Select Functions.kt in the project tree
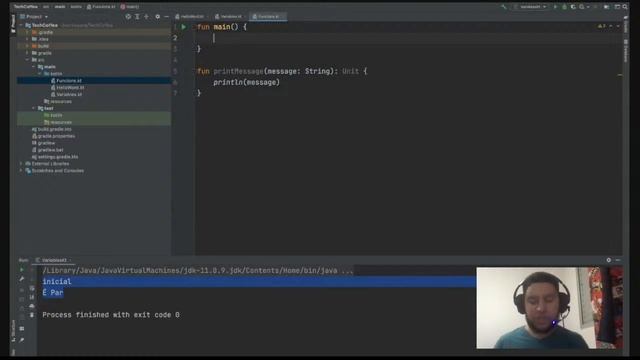The image size is (640, 360). coord(69,81)
